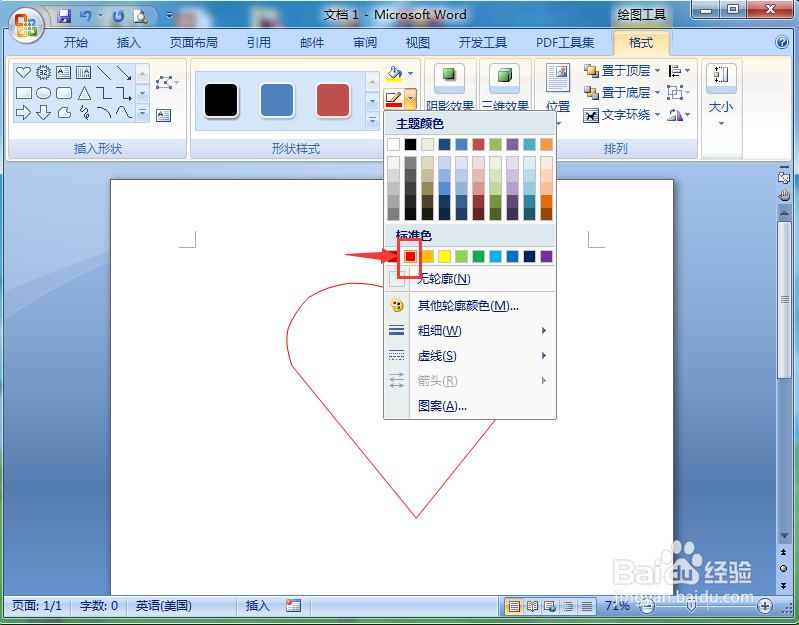Click the shape outline pencil icon
This screenshot has height=625, width=799.
pyautogui.click(x=393, y=98)
